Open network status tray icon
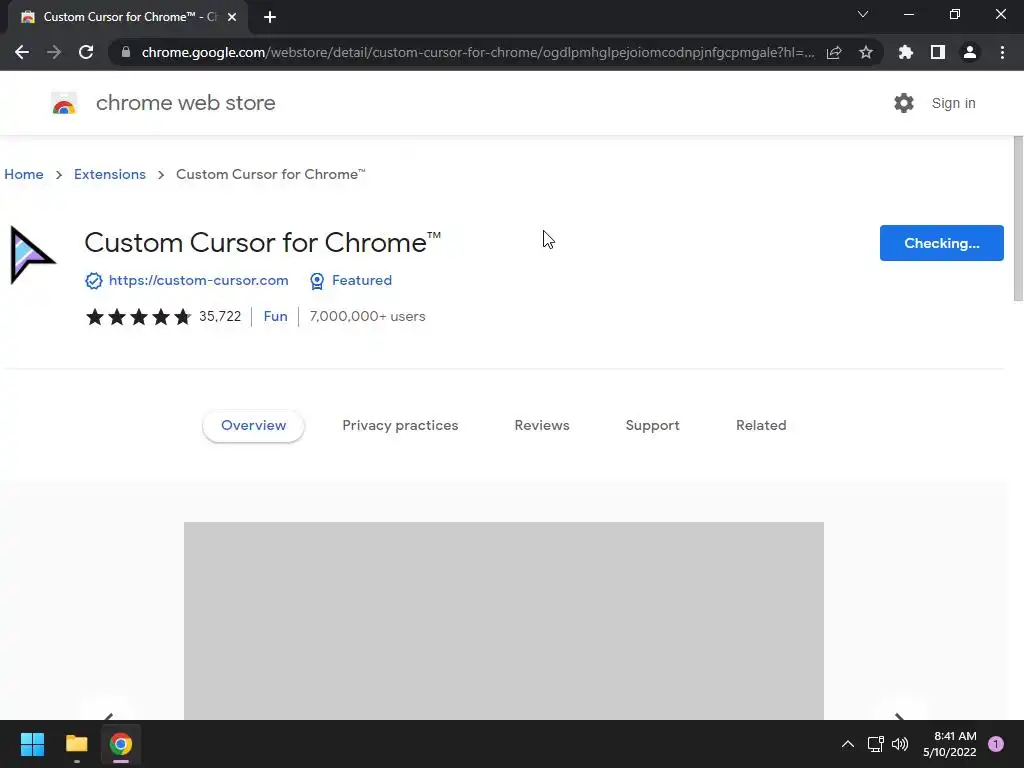Image resolution: width=1024 pixels, height=768 pixels. [875, 744]
